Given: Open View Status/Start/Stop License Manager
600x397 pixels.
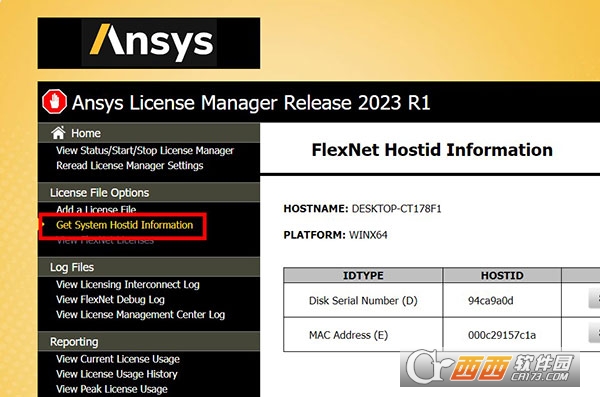Looking at the screenshot, I should 145,150.
